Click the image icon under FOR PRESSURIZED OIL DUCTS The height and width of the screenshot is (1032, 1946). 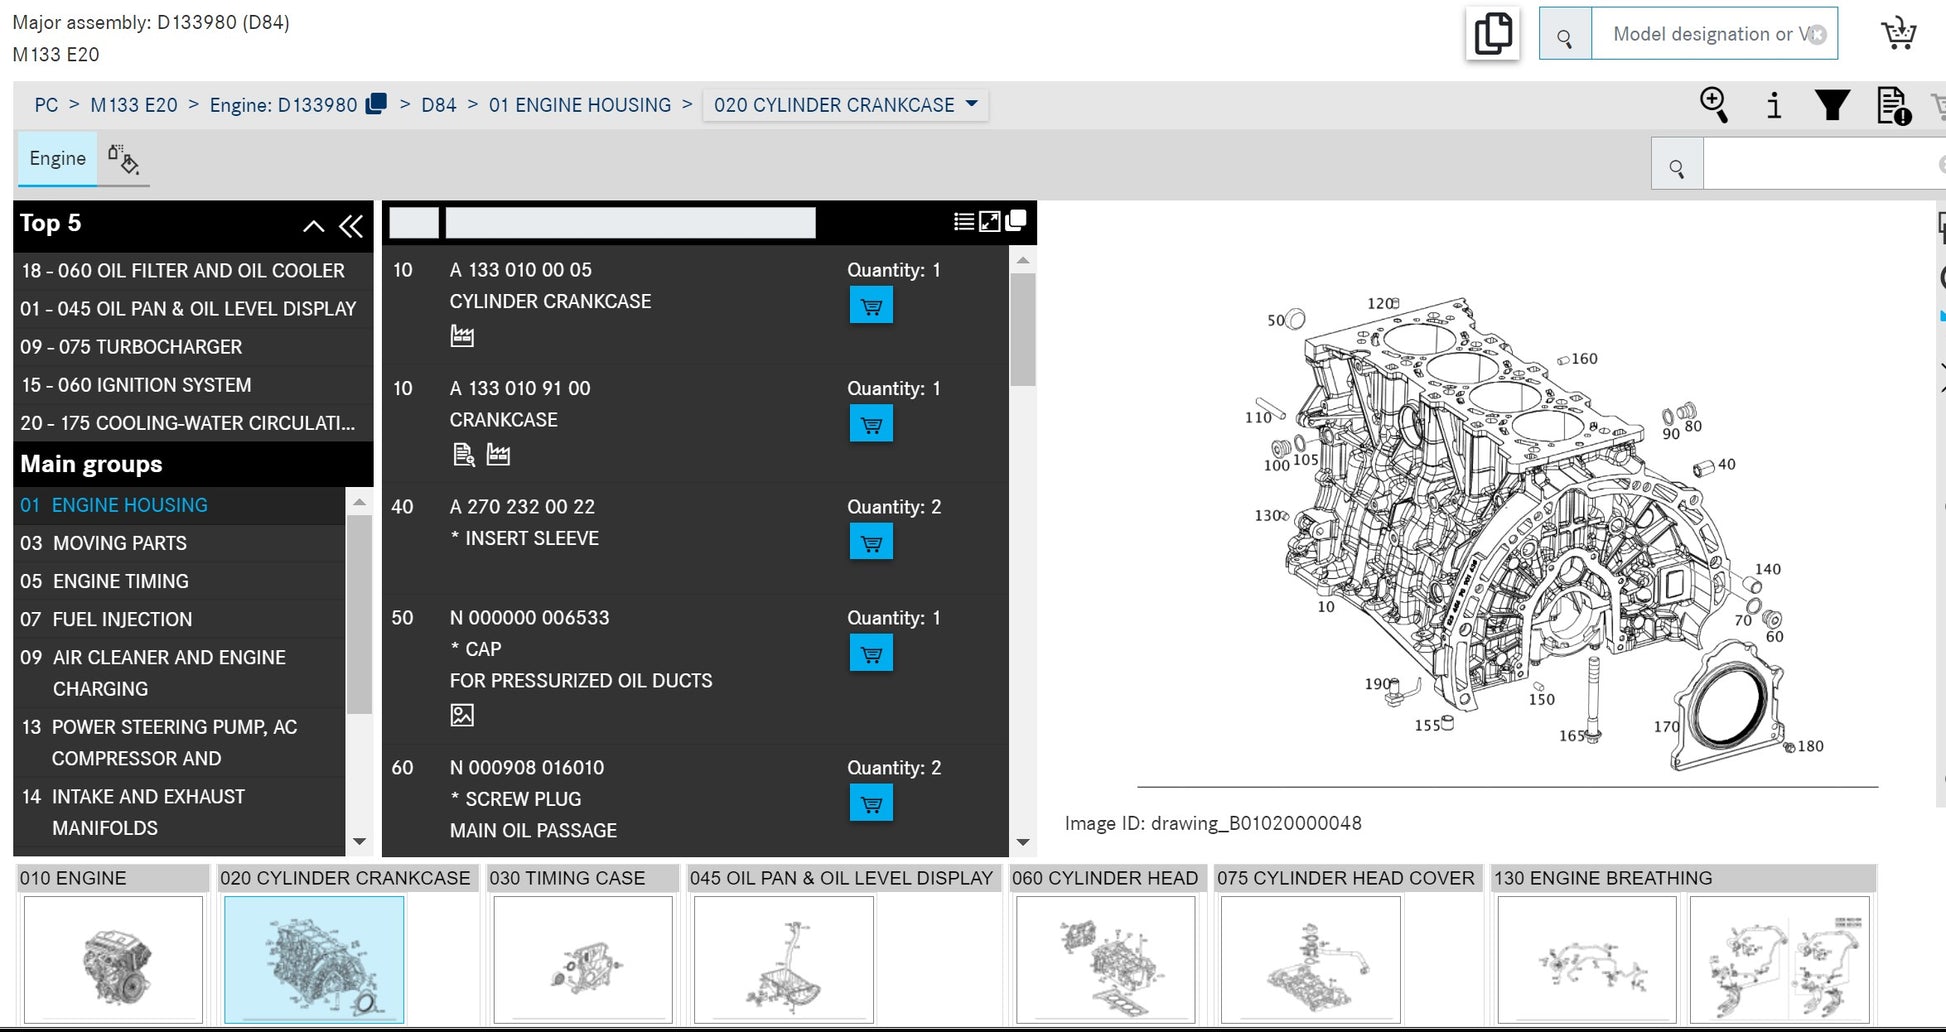(462, 715)
